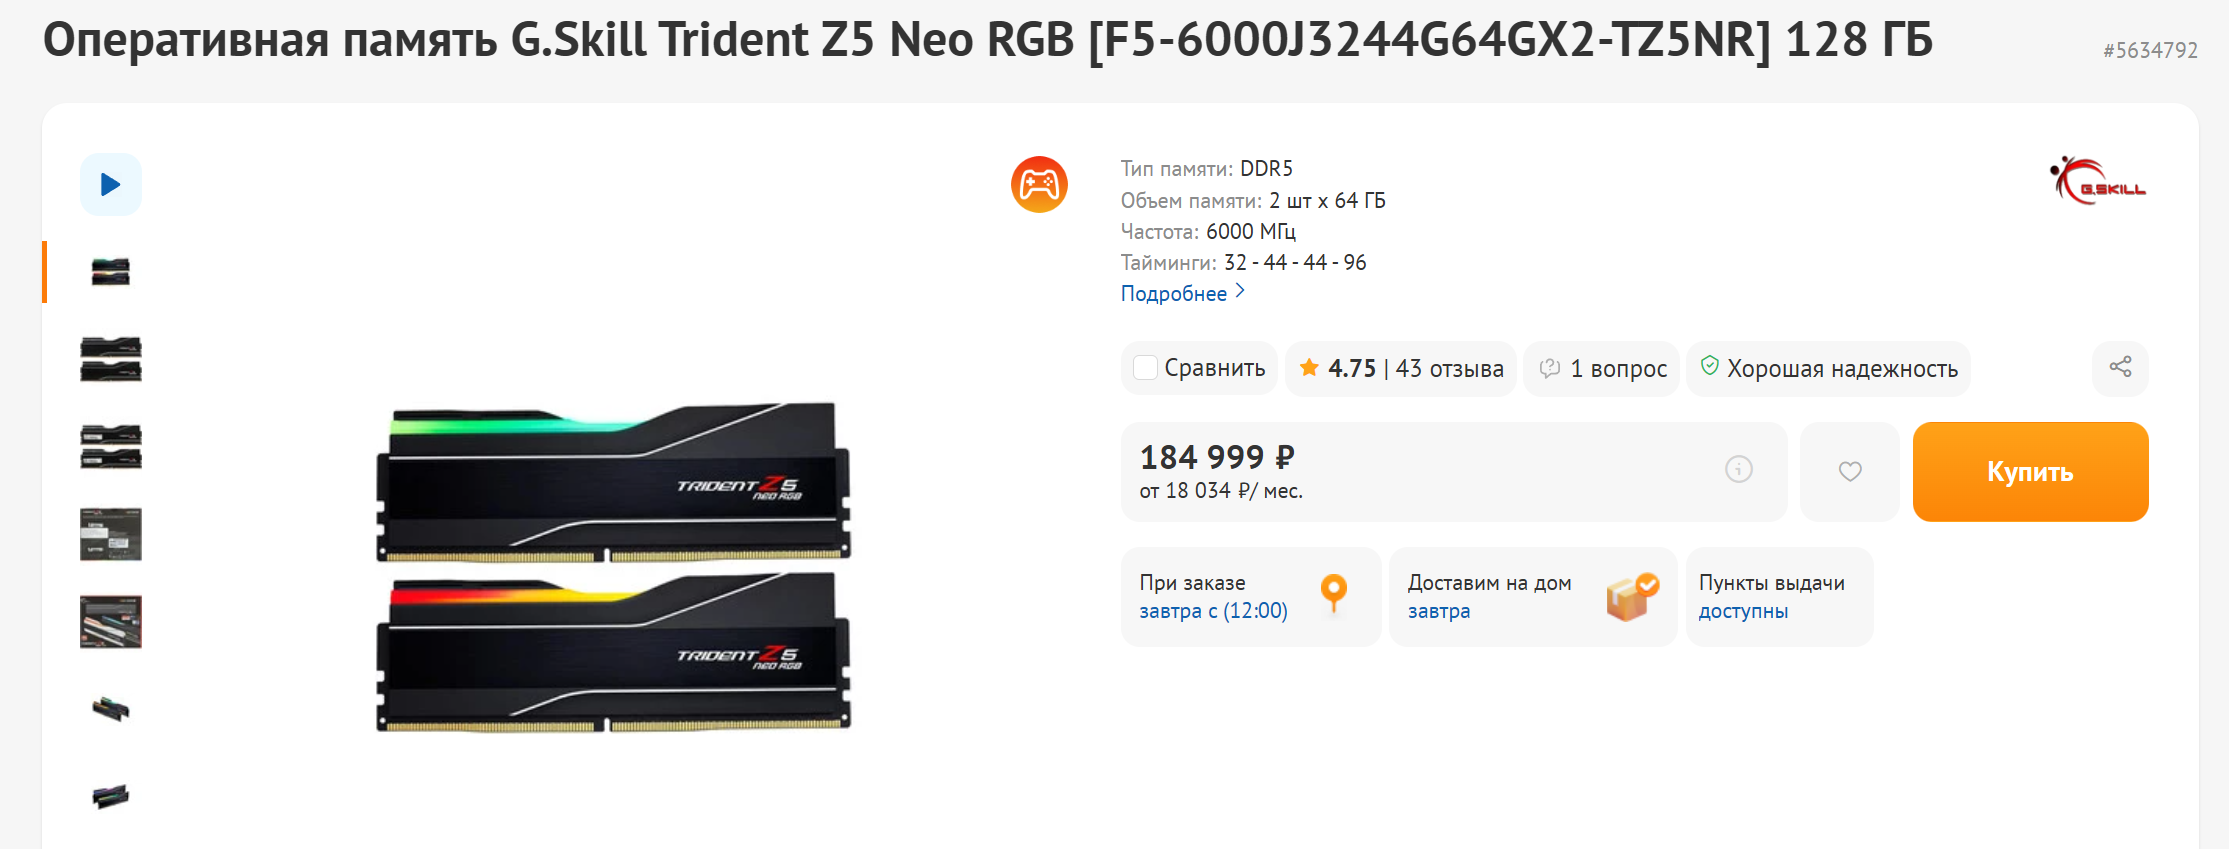Share this product via share icon
2229x849 pixels.
2120,367
